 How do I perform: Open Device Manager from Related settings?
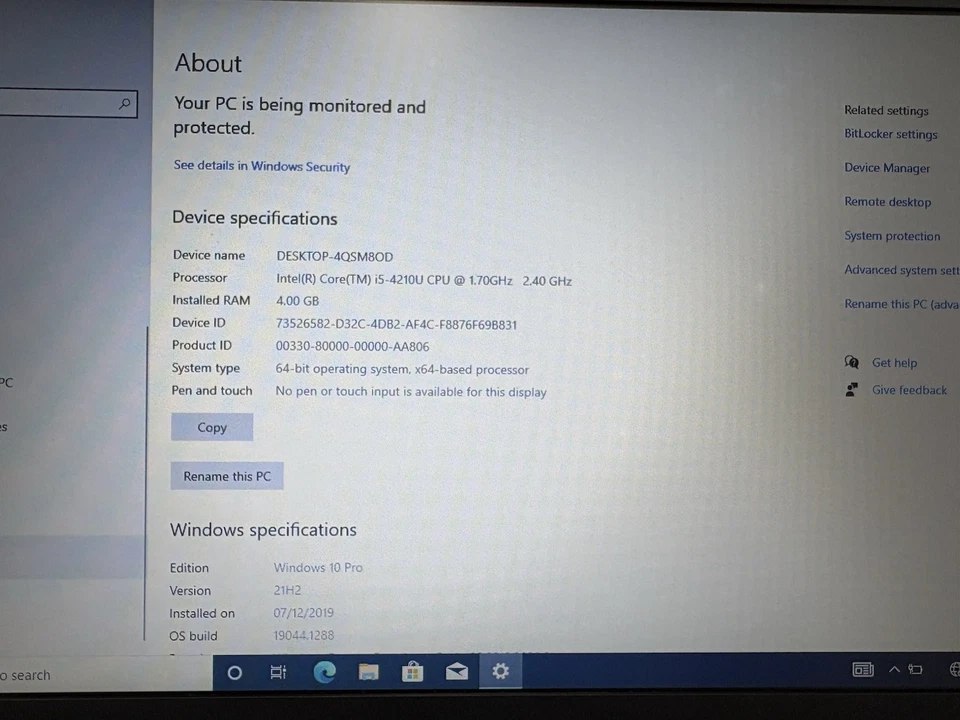[x=887, y=168]
